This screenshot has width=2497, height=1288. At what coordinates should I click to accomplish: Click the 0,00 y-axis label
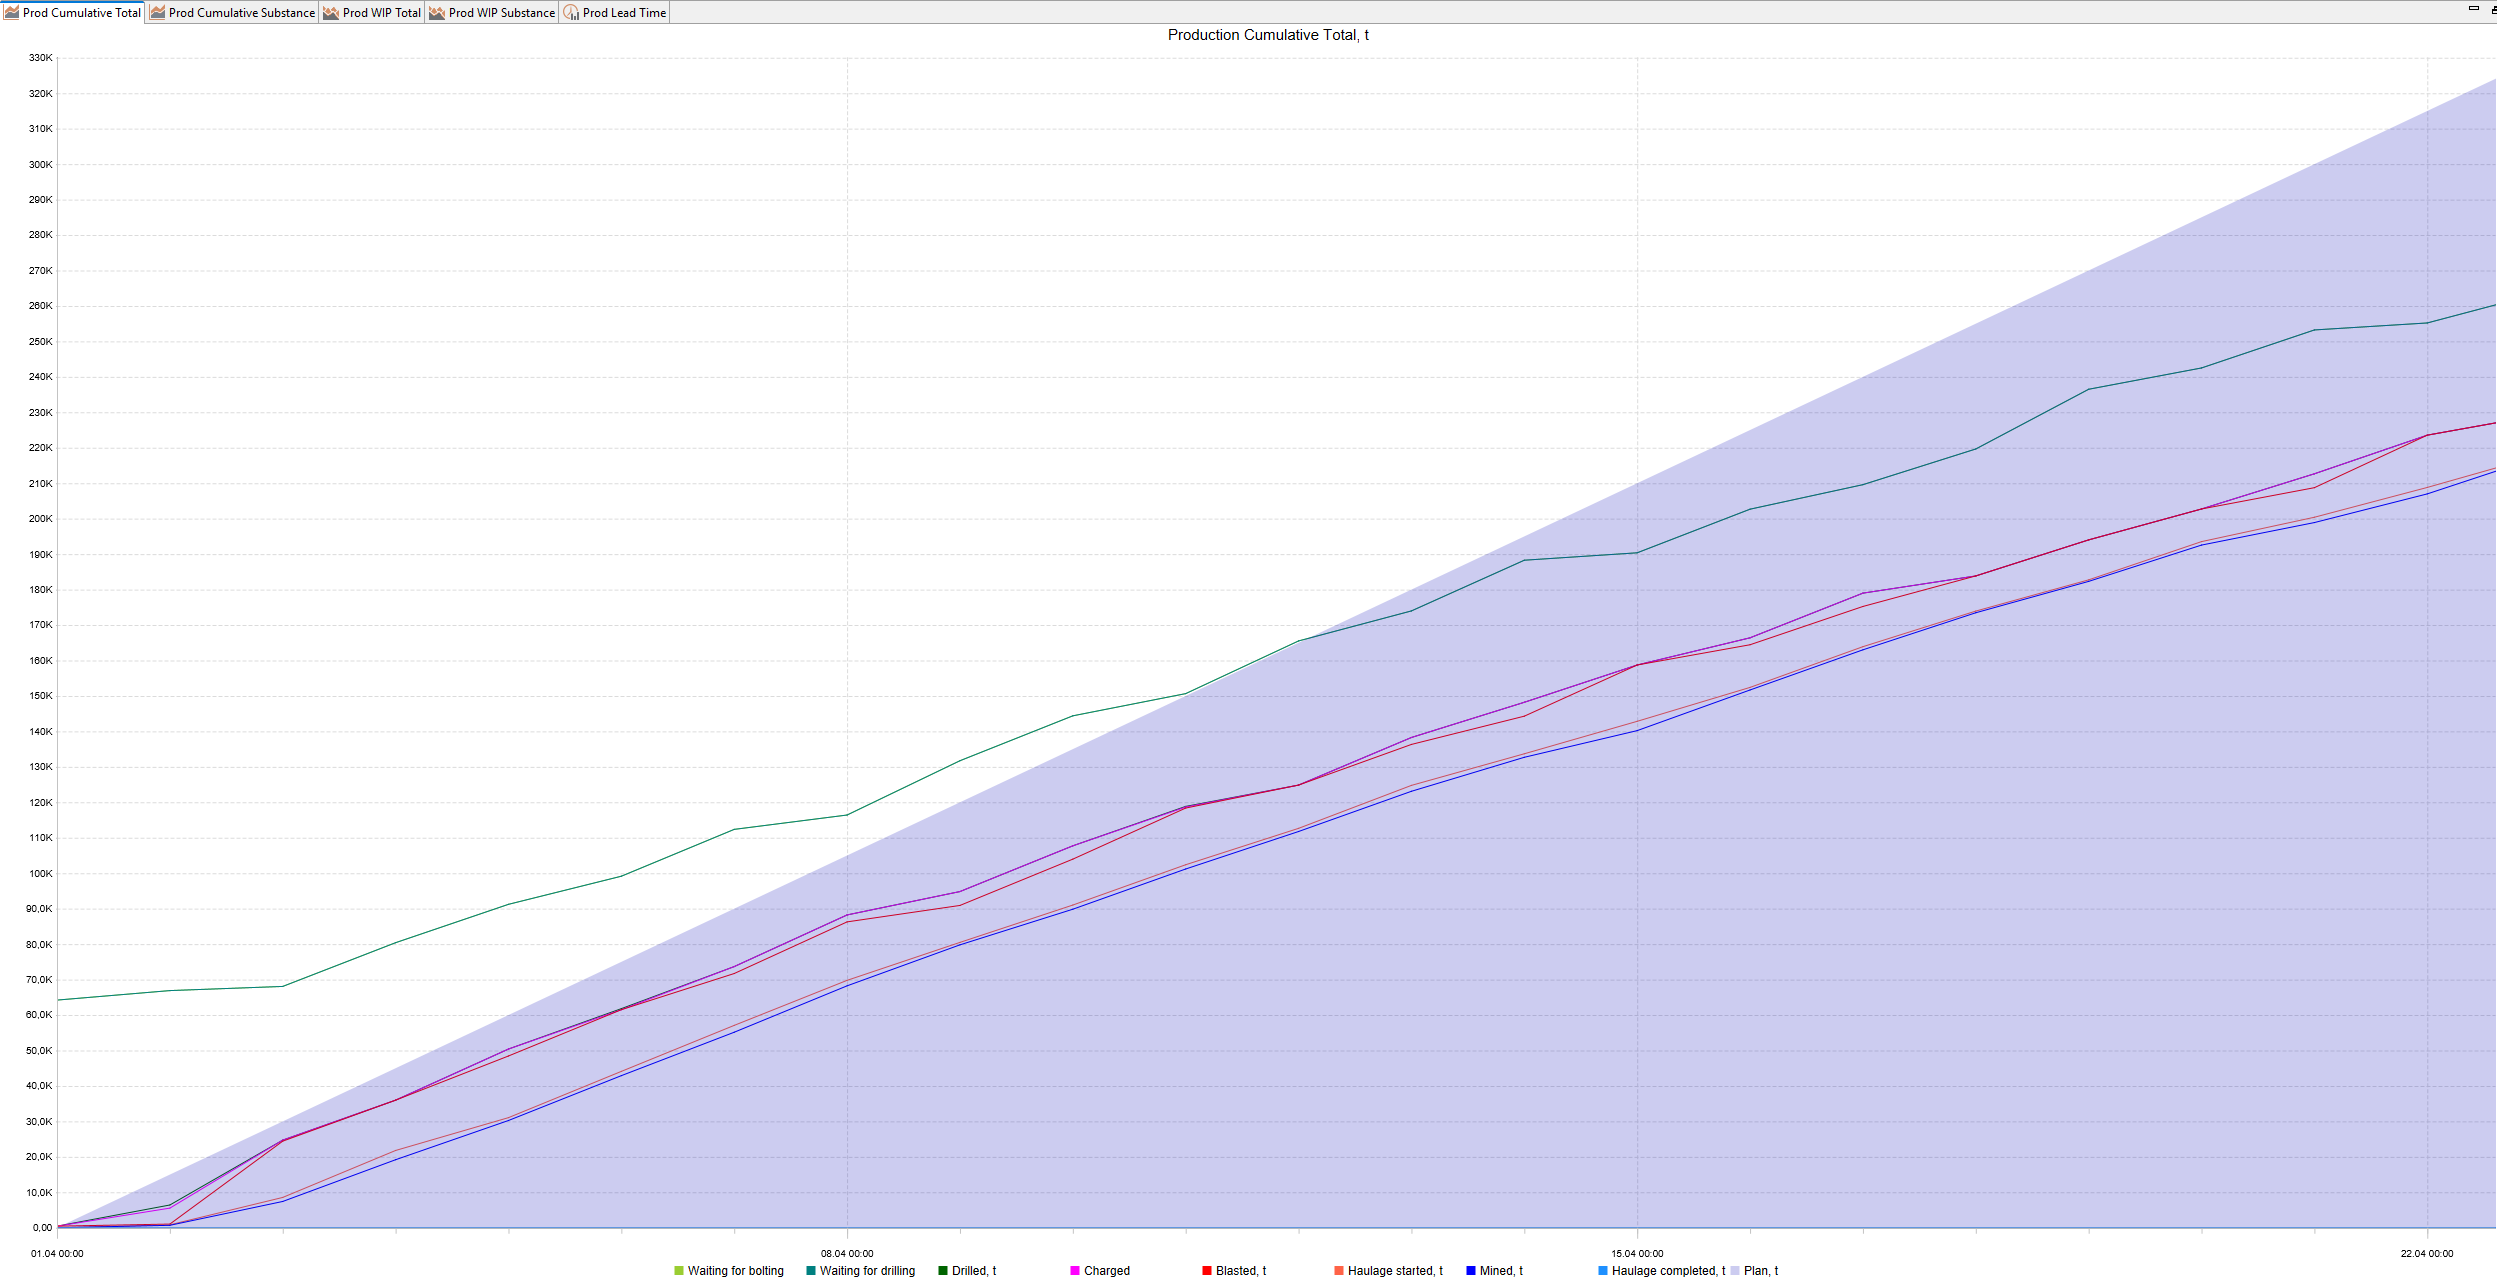tap(43, 1228)
